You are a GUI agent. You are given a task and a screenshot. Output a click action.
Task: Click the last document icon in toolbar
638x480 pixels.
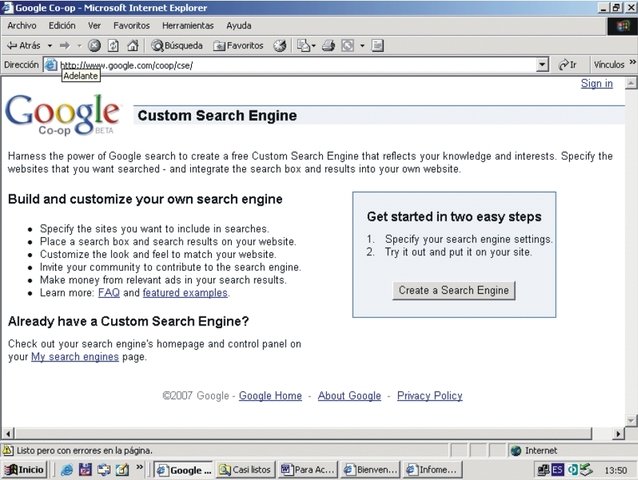[x=377, y=46]
